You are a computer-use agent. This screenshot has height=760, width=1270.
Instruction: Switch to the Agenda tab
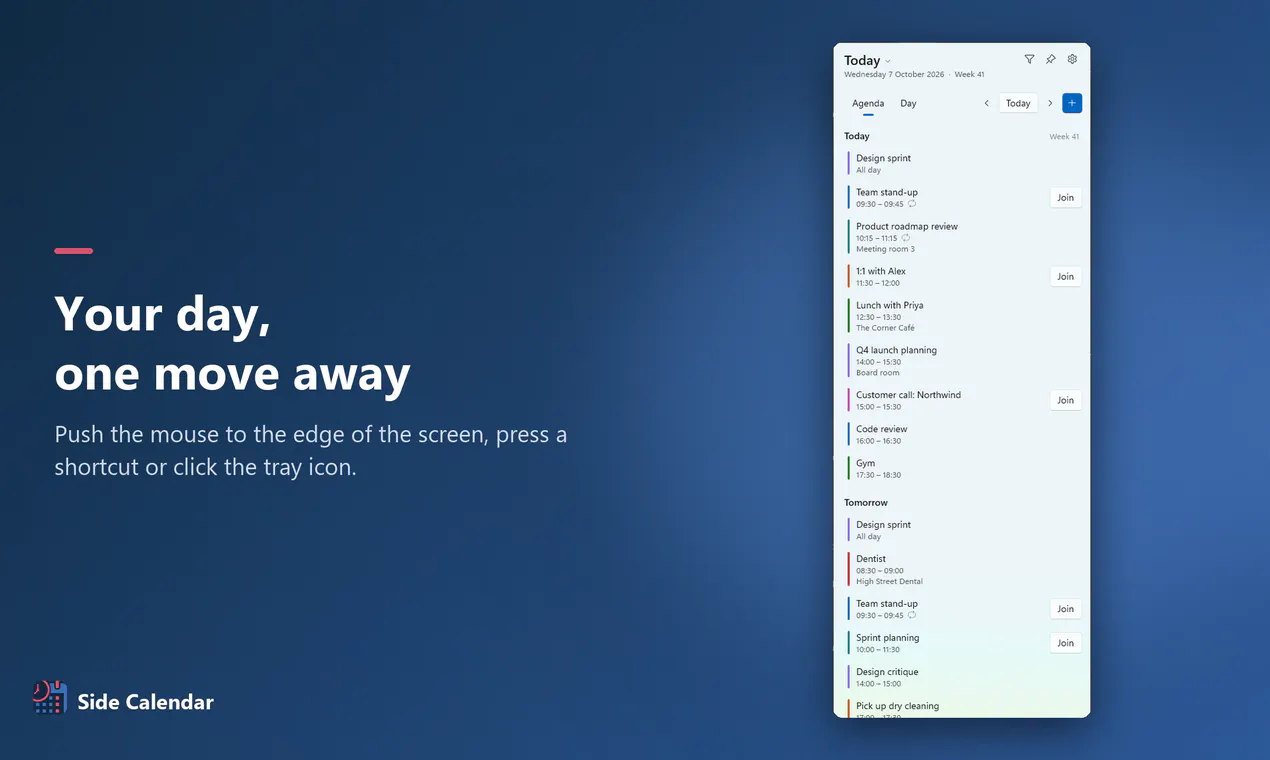click(868, 103)
